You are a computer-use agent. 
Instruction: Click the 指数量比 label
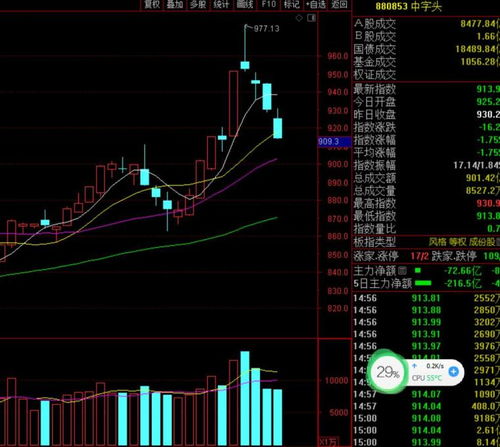click(375, 229)
